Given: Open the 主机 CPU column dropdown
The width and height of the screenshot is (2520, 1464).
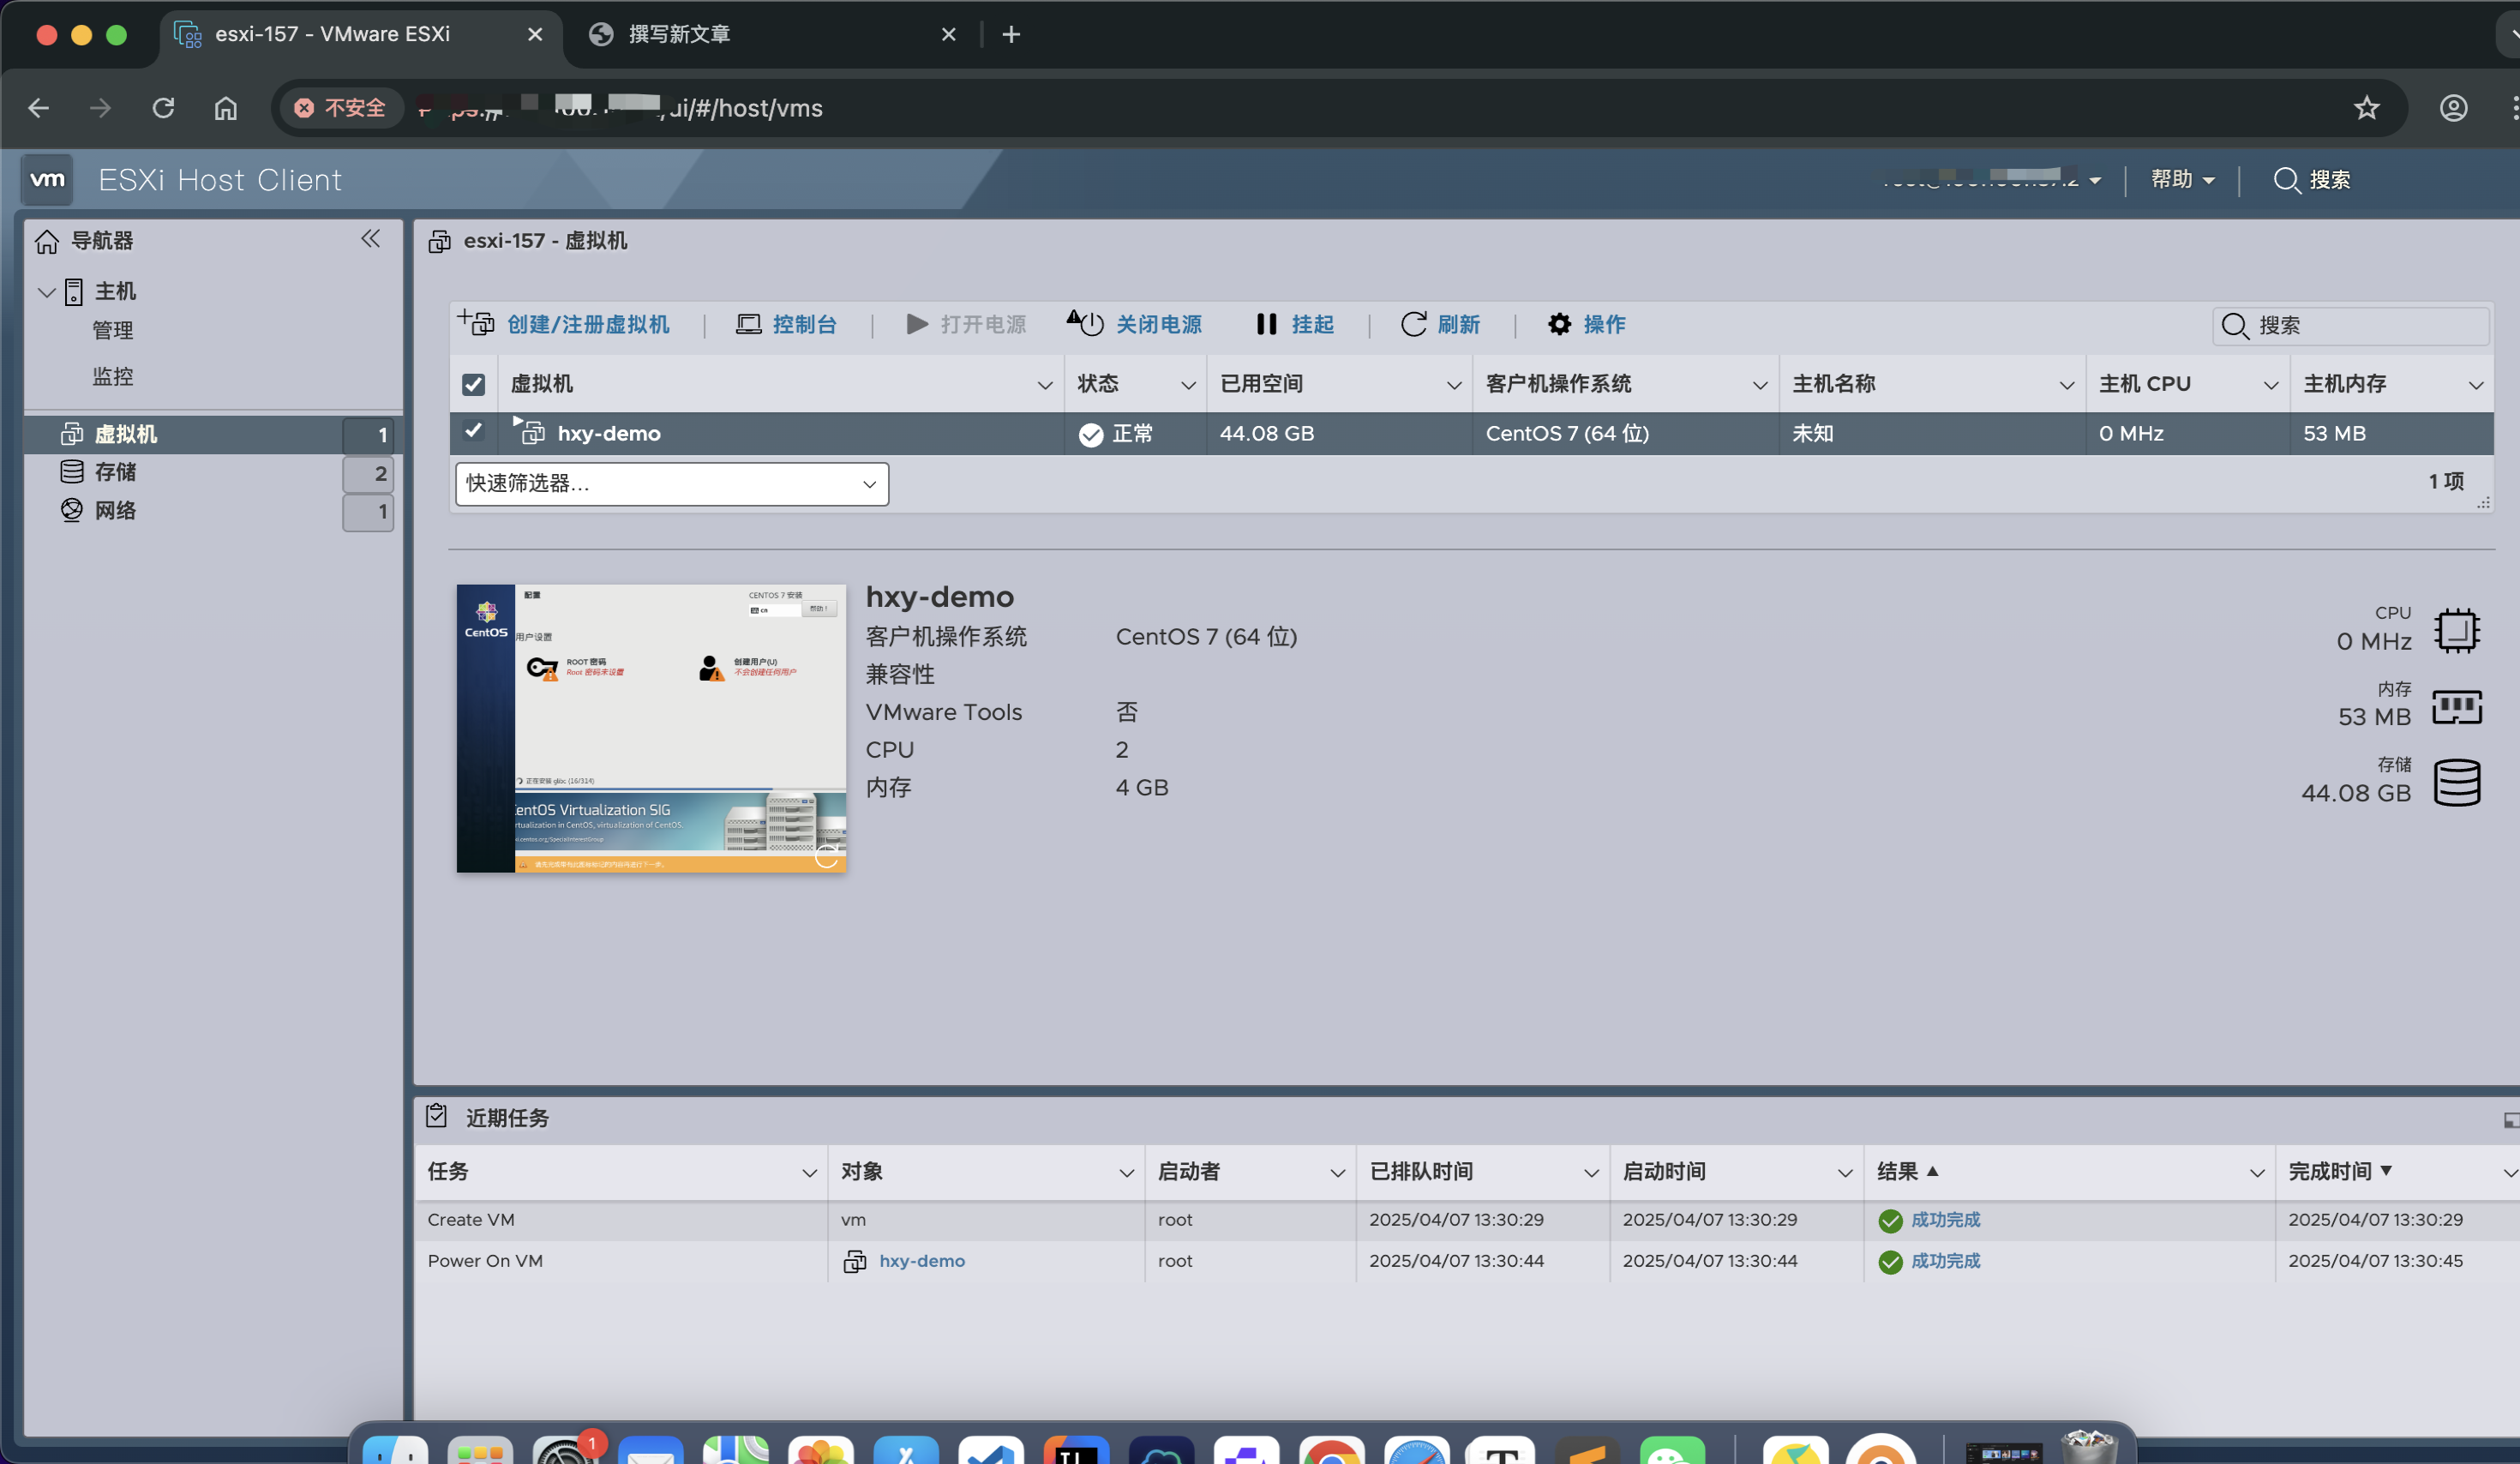Looking at the screenshot, I should 2271,385.
